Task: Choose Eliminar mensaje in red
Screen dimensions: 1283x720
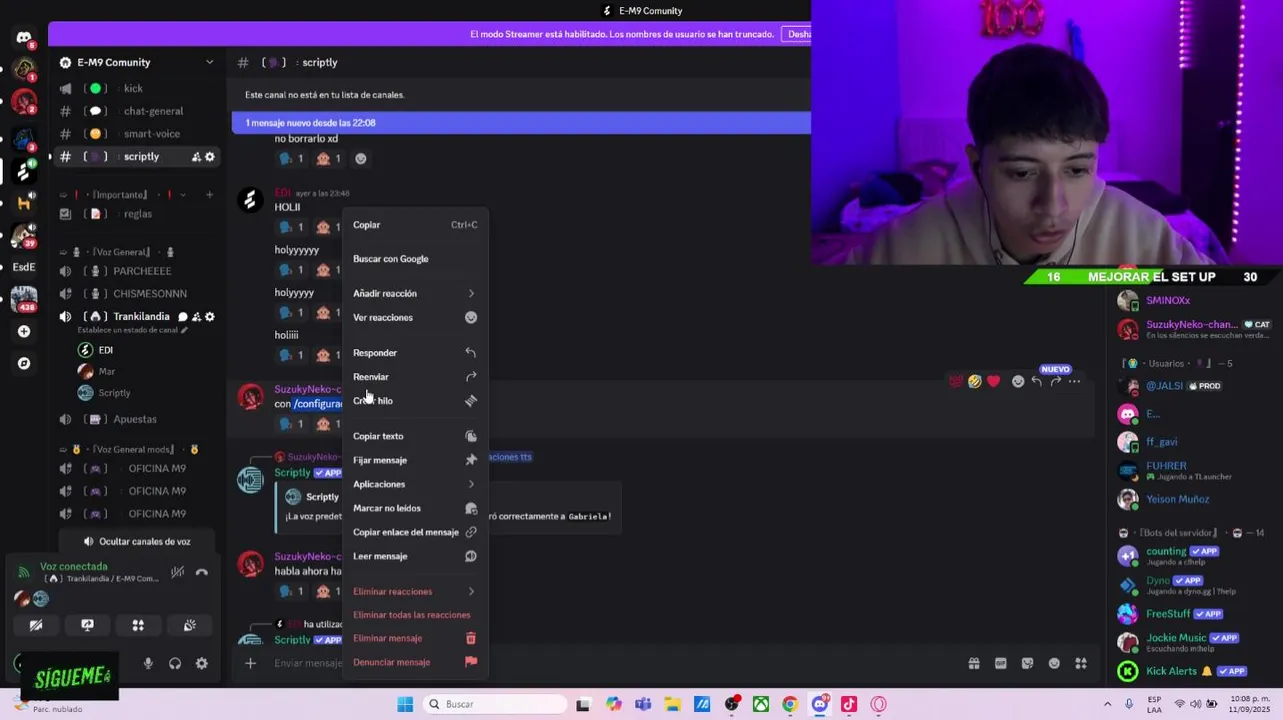Action: [x=415, y=638]
